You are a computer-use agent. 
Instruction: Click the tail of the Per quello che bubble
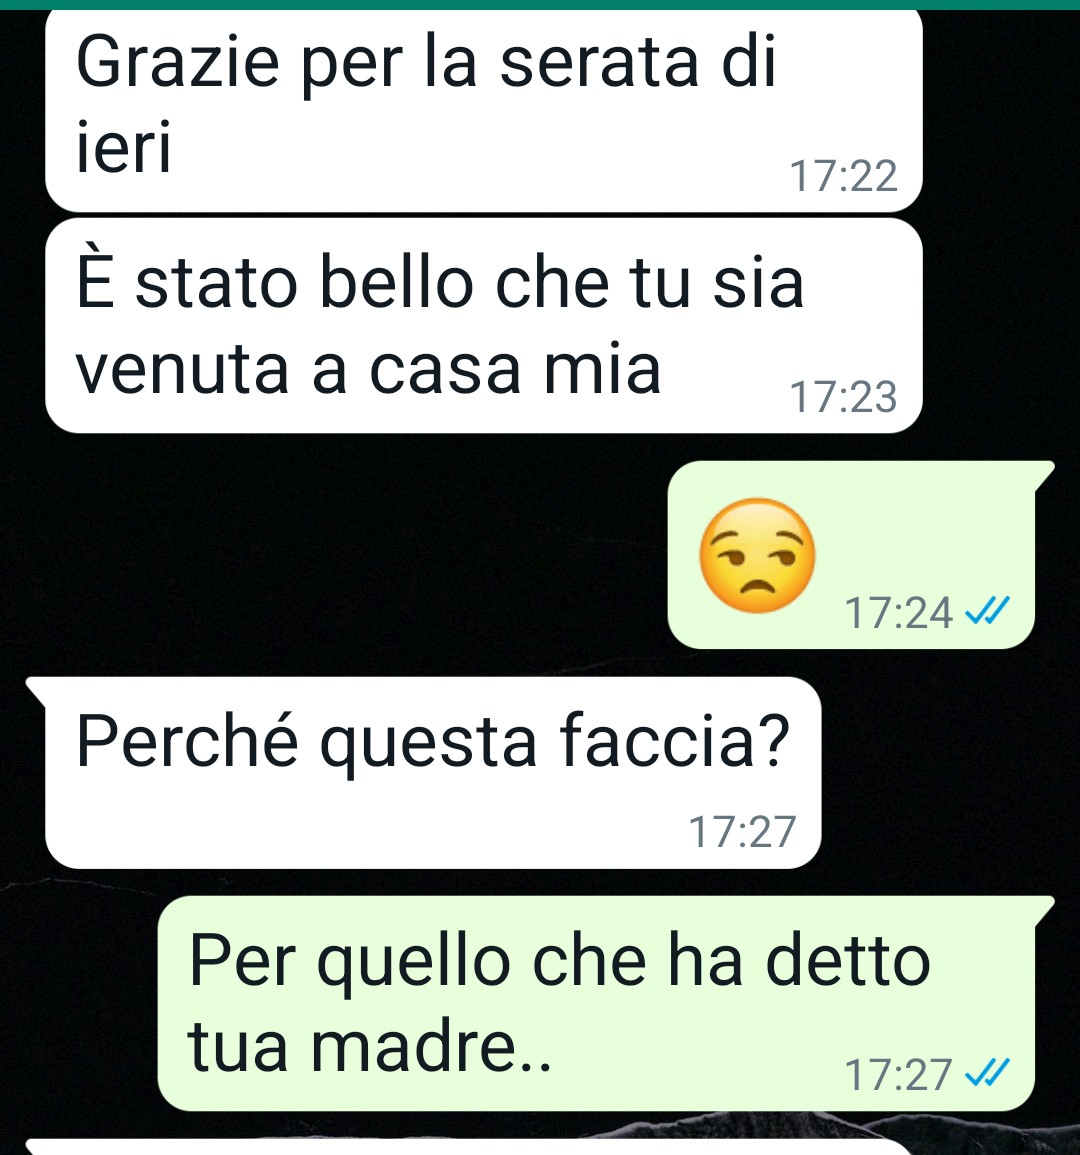[x=1045, y=910]
